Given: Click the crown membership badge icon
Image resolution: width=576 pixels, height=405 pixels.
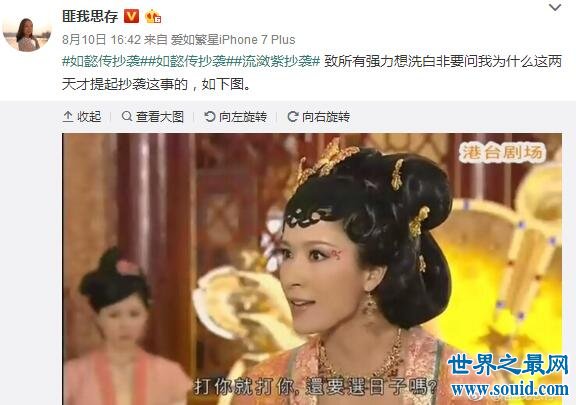Looking at the screenshot, I should tap(152, 17).
